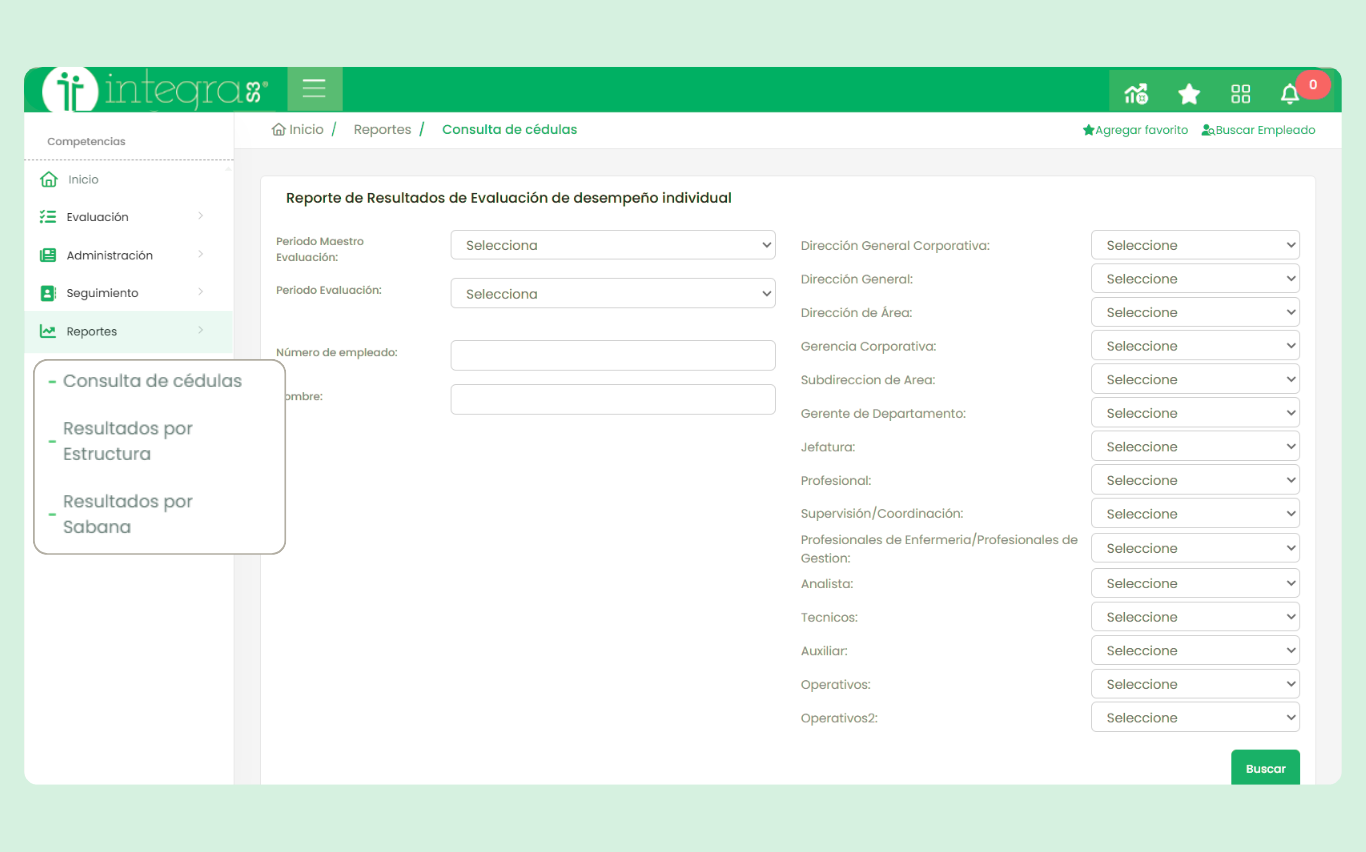
Task: Click the Administración newspaper icon in sidebar
Action: (x=48, y=255)
